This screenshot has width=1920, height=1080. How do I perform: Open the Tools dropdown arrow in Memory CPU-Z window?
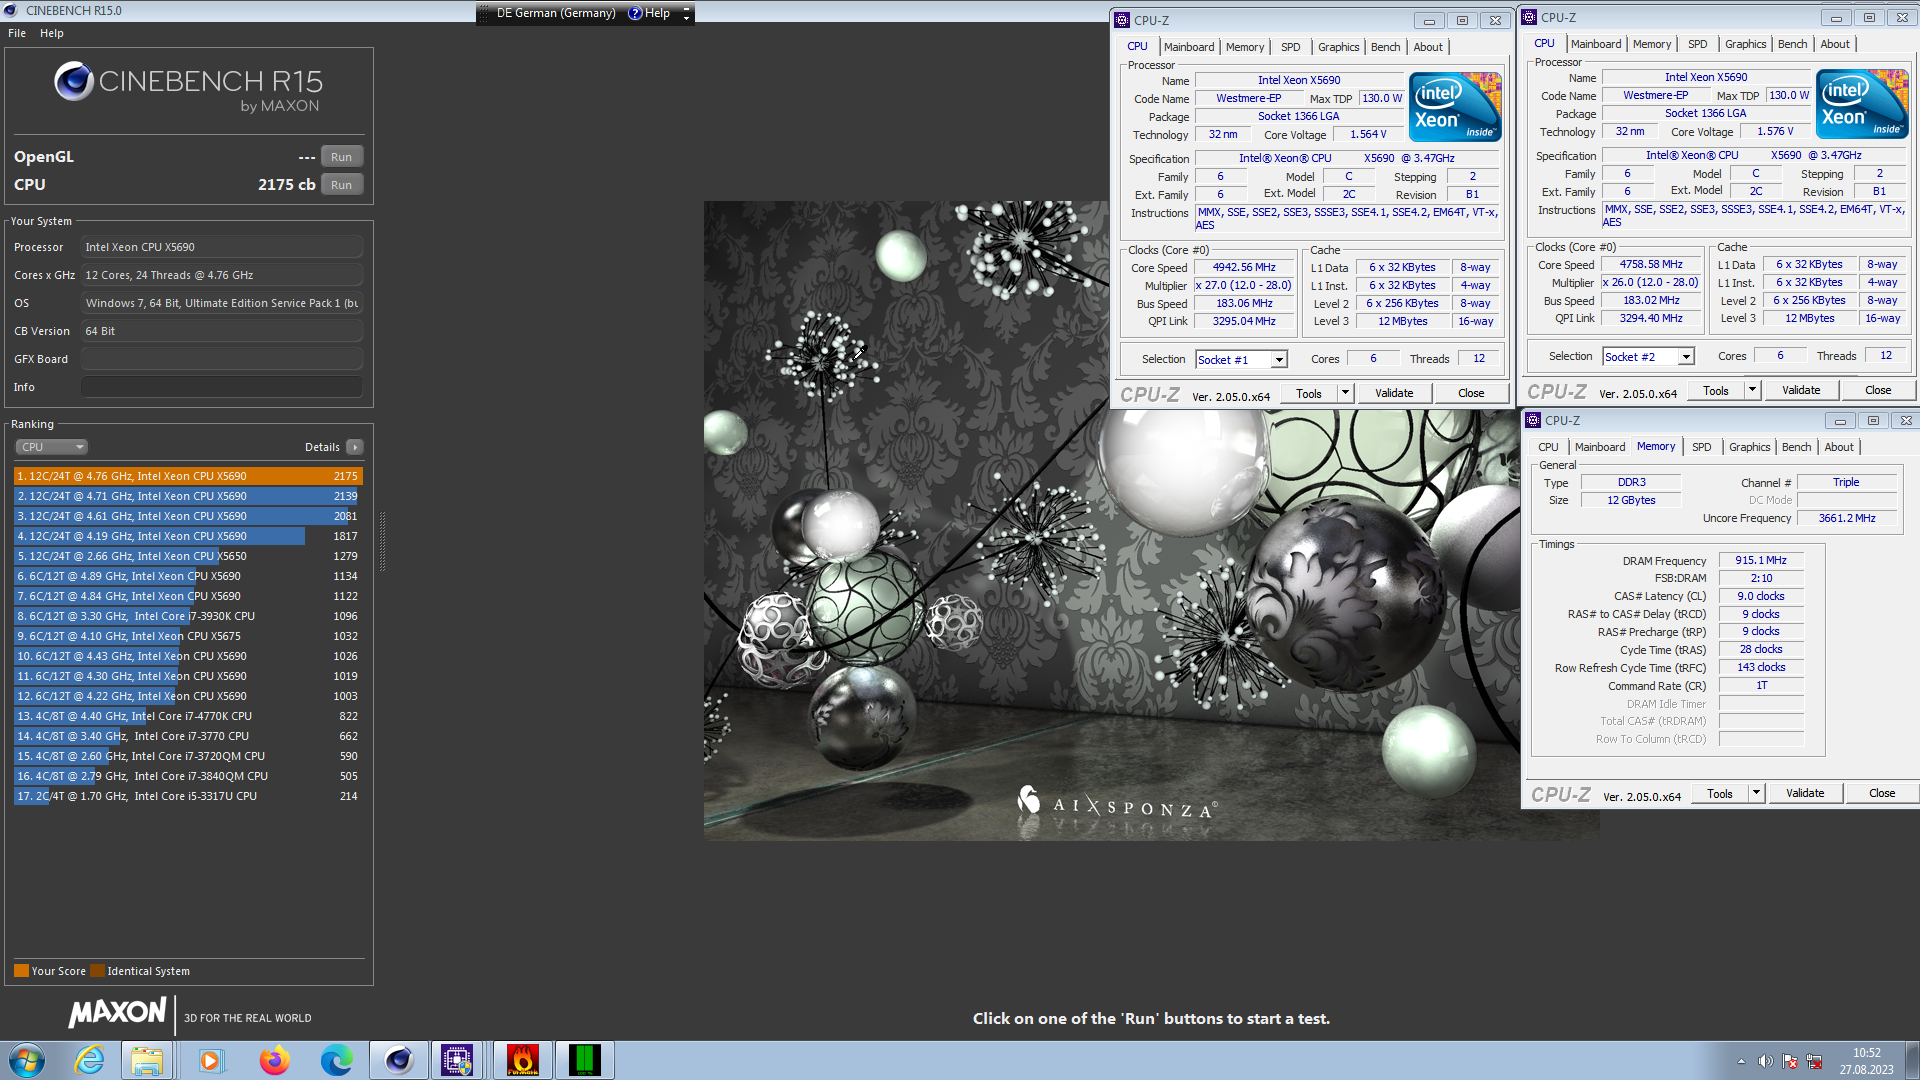[x=1756, y=793]
